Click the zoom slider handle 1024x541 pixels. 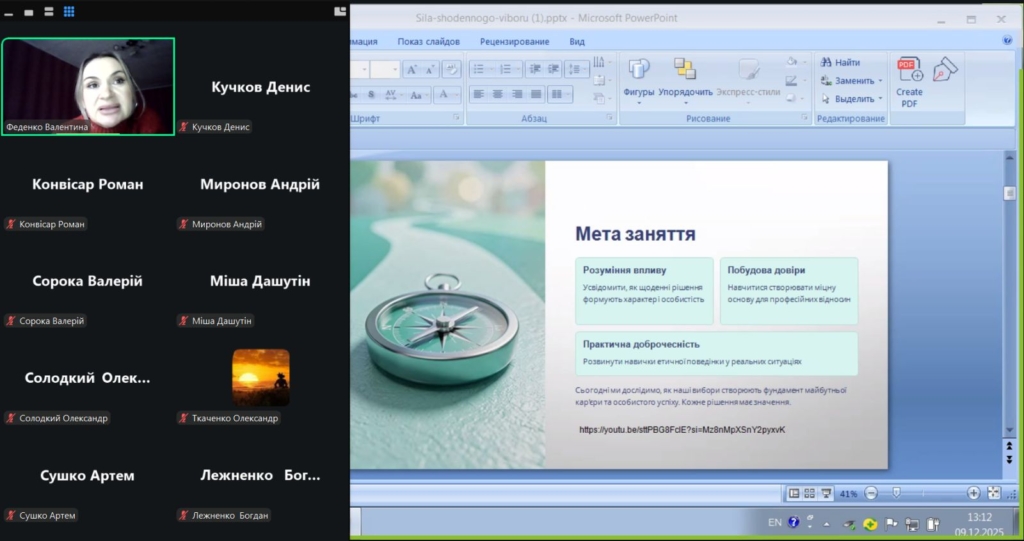coord(896,493)
